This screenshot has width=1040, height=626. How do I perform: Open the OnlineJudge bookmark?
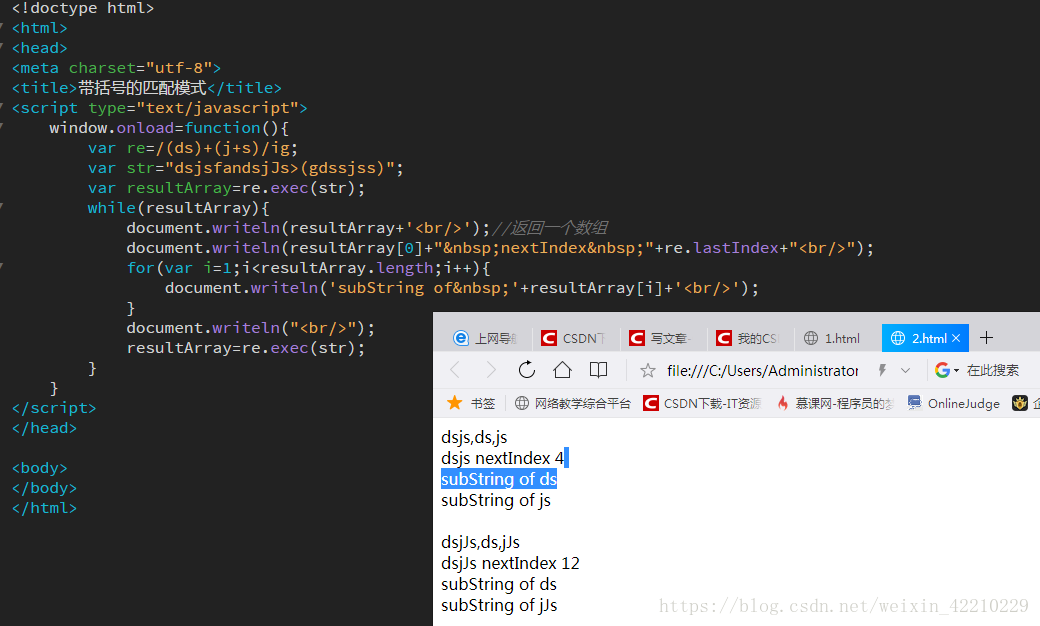tap(954, 403)
